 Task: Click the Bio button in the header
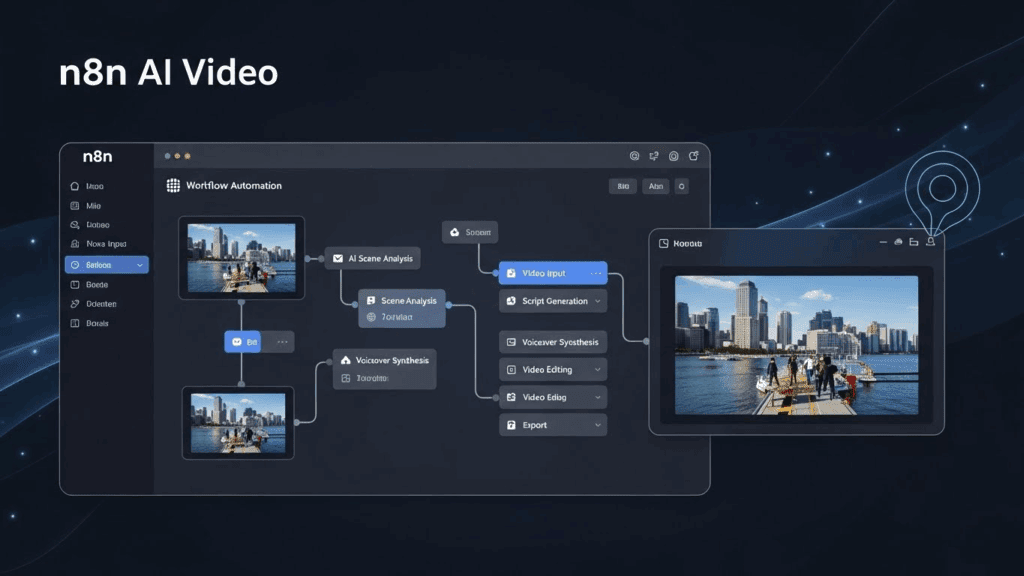(622, 186)
